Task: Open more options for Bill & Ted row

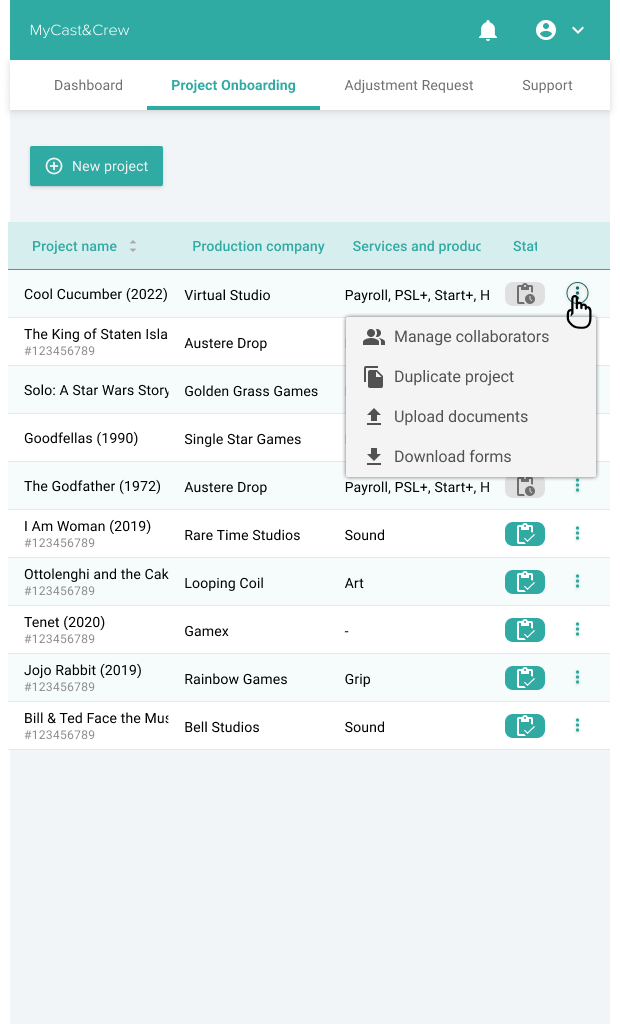Action: pyautogui.click(x=578, y=725)
